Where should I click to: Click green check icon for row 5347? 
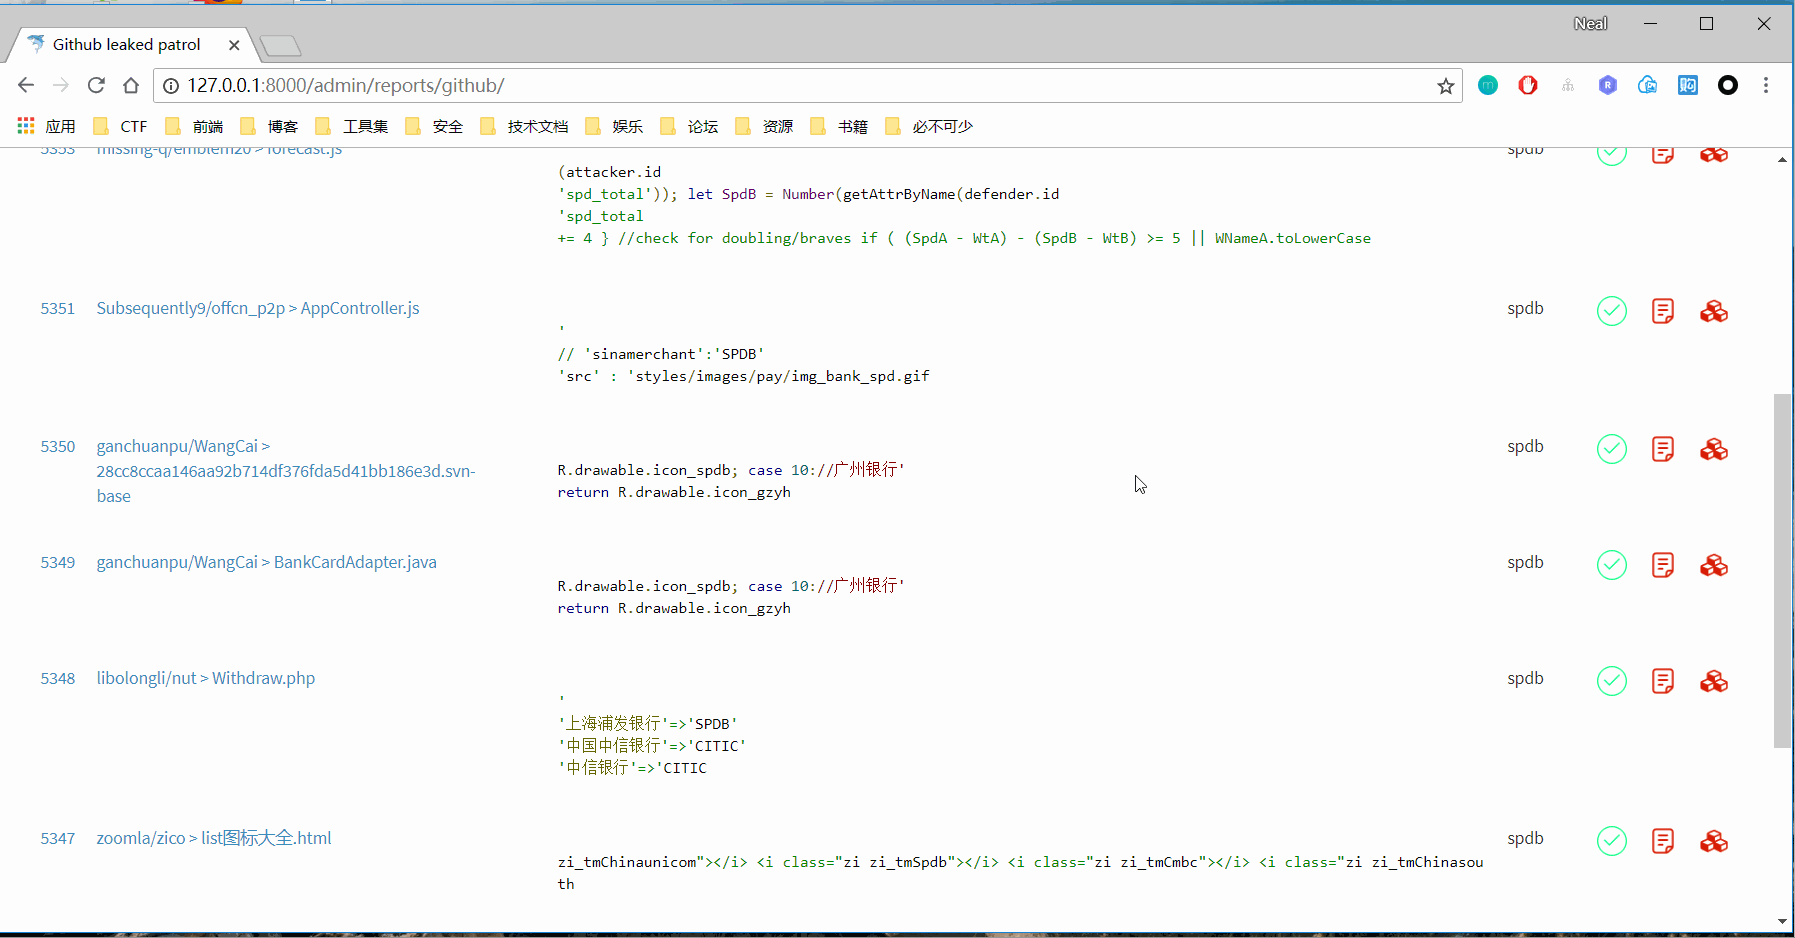tap(1612, 841)
